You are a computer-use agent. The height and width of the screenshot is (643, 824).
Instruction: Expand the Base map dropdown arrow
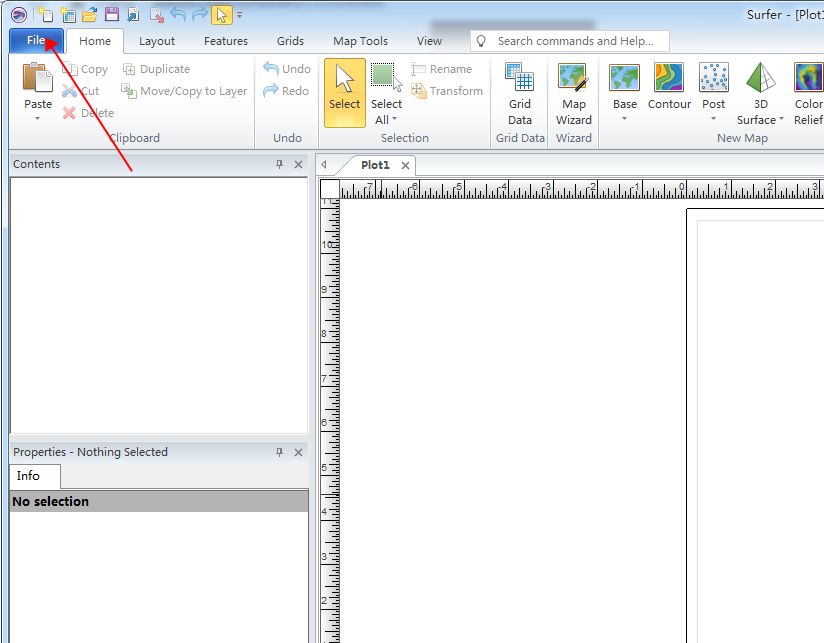pyautogui.click(x=624, y=119)
